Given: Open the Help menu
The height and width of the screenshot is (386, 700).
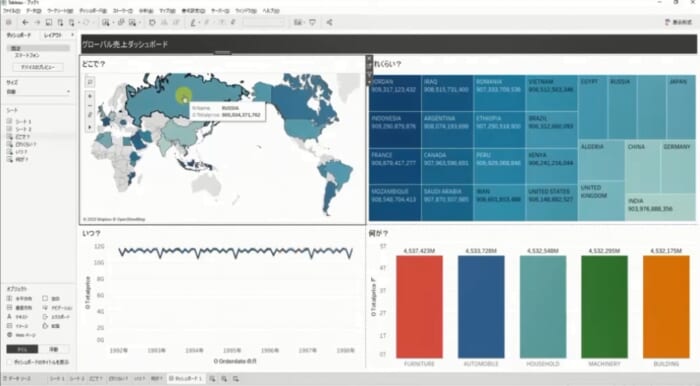Looking at the screenshot, I should [x=271, y=10].
